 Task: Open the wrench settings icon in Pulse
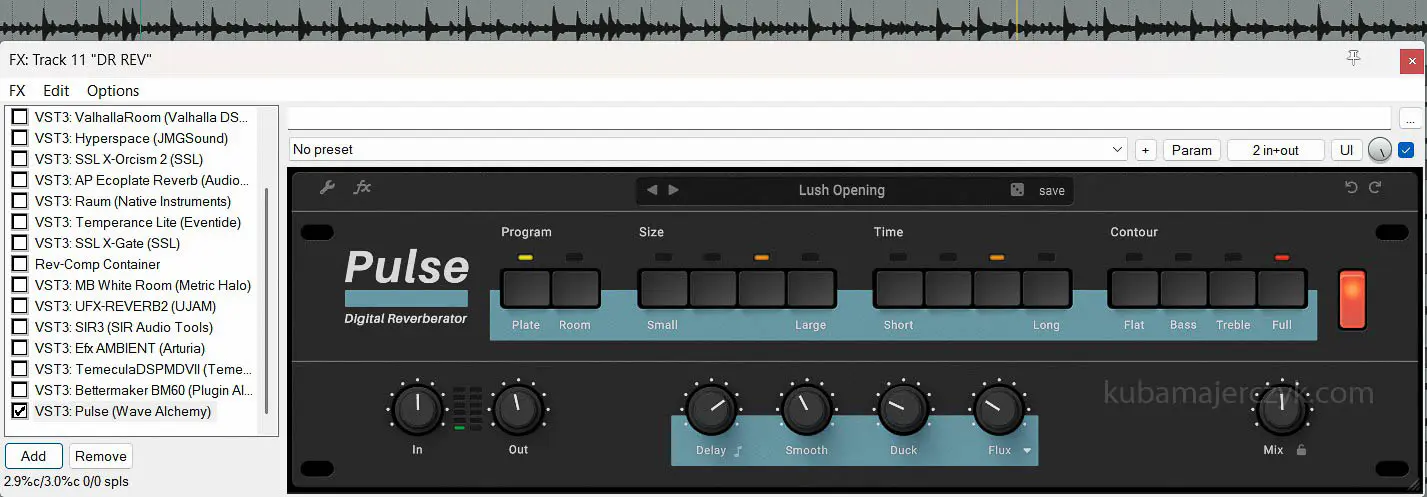pyautogui.click(x=327, y=188)
